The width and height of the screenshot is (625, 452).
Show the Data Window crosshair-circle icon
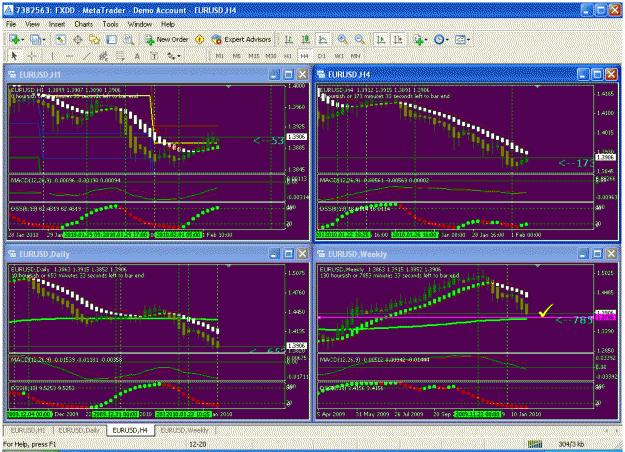coord(77,39)
